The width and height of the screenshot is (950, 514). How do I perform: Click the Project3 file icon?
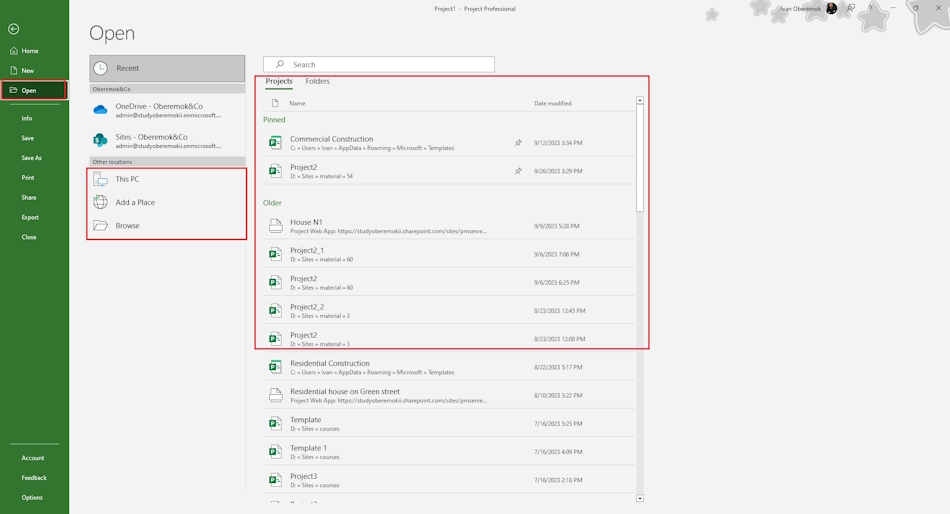(x=276, y=480)
